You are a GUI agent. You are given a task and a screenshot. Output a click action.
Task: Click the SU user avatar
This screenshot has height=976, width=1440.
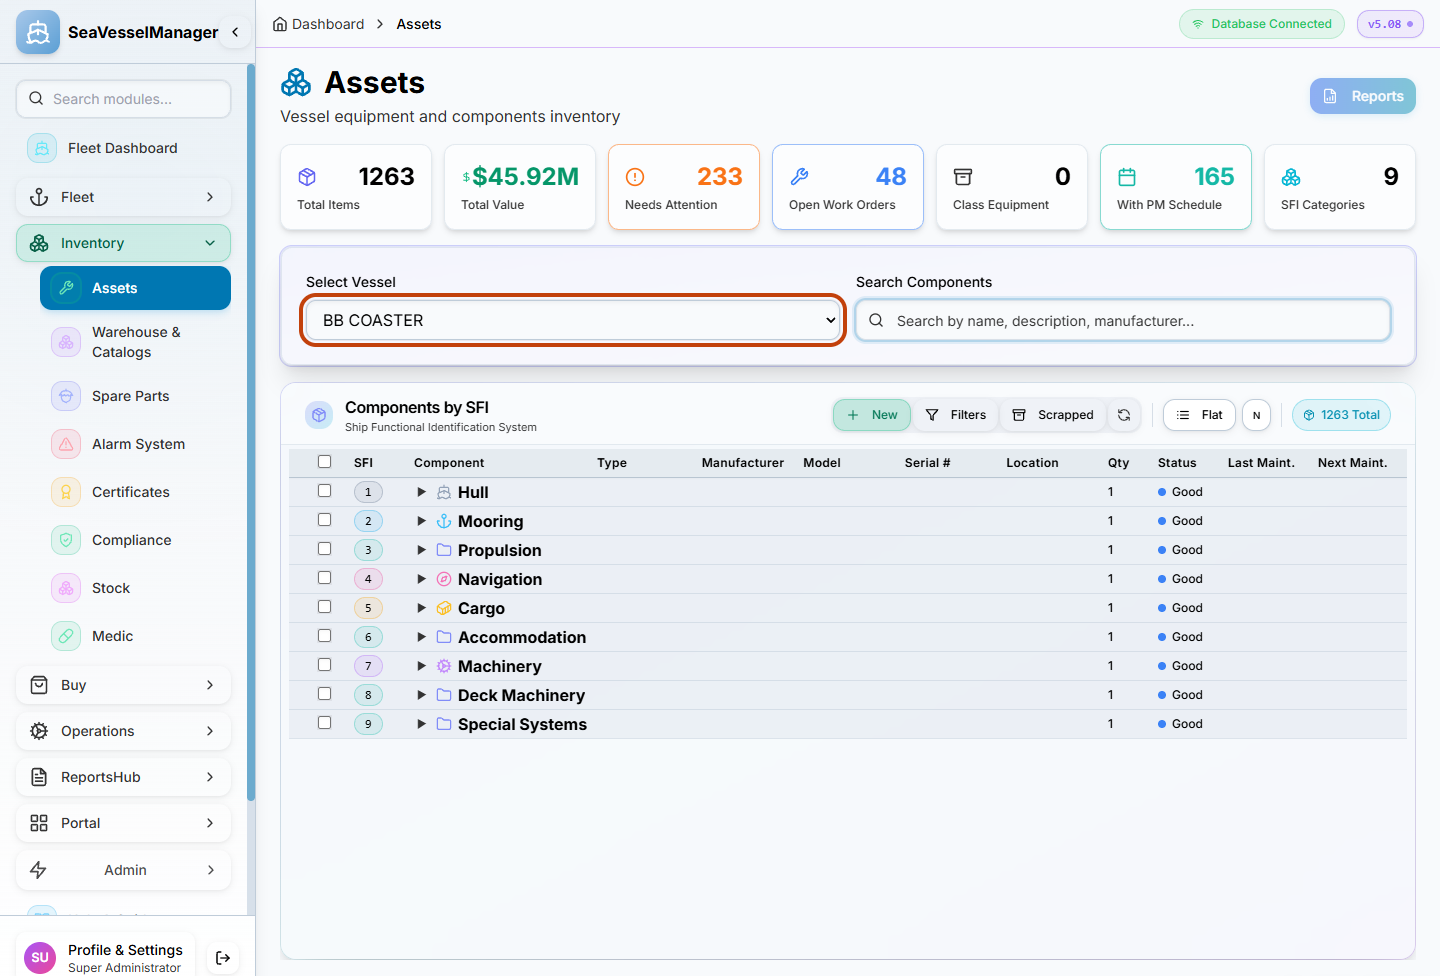point(40,958)
